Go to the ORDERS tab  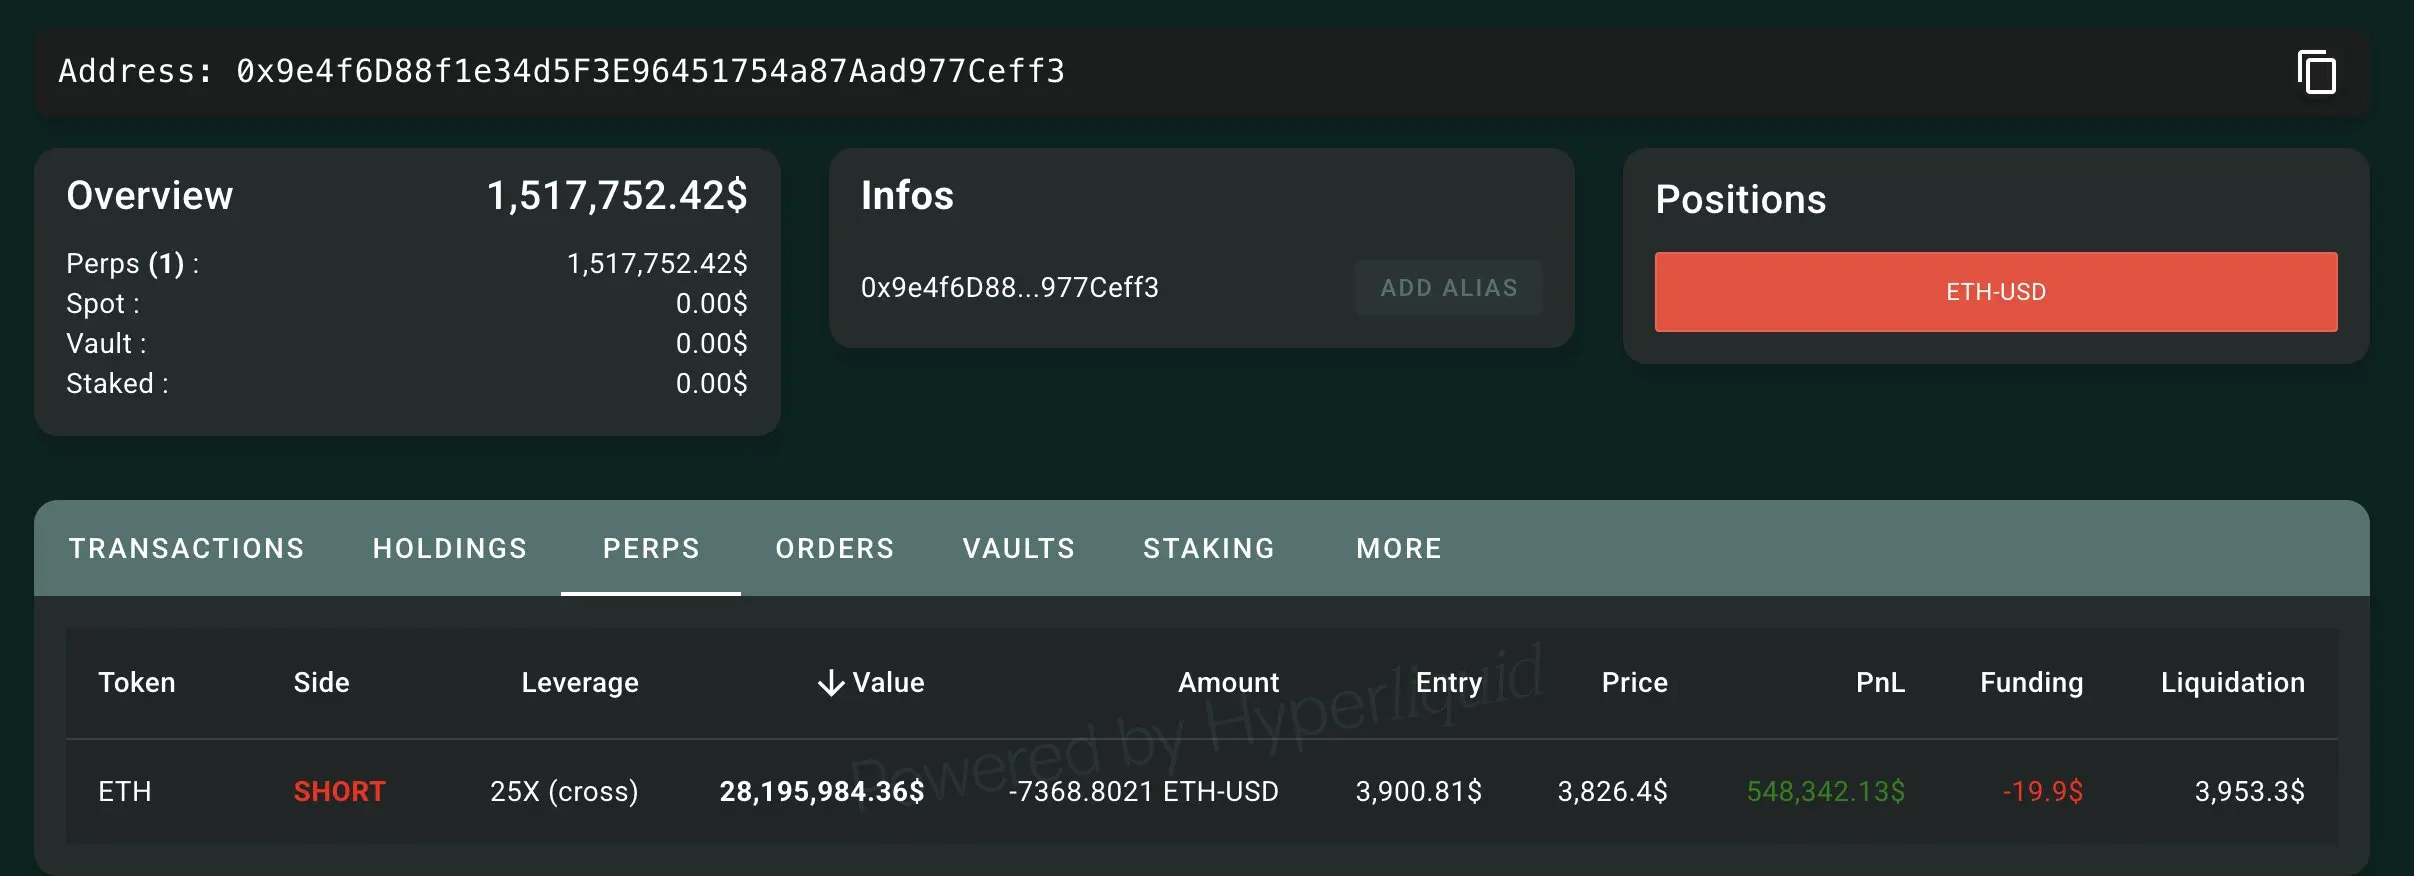835,548
